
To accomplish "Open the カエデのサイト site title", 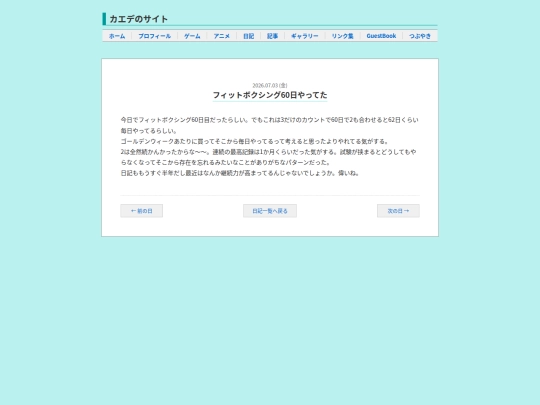I will click(x=138, y=19).
